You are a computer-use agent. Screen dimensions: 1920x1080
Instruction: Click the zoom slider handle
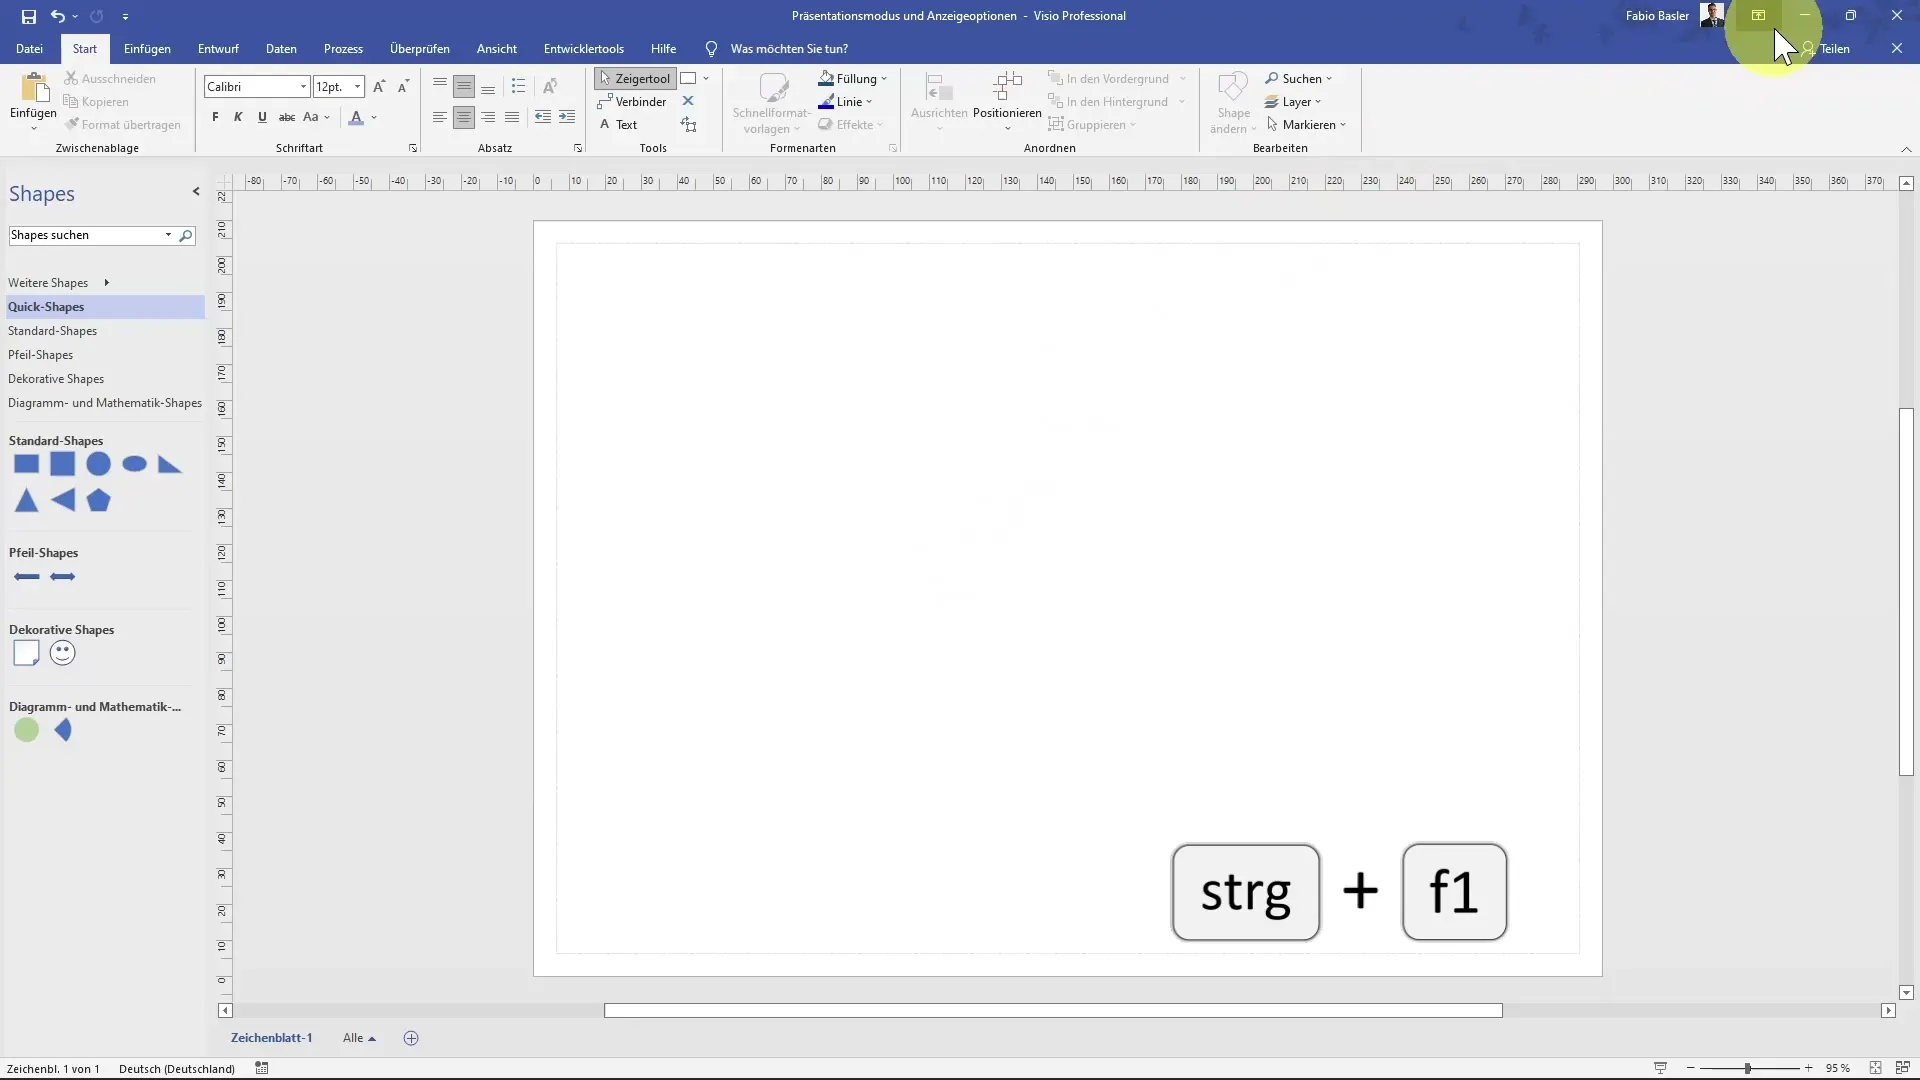tap(1748, 1068)
